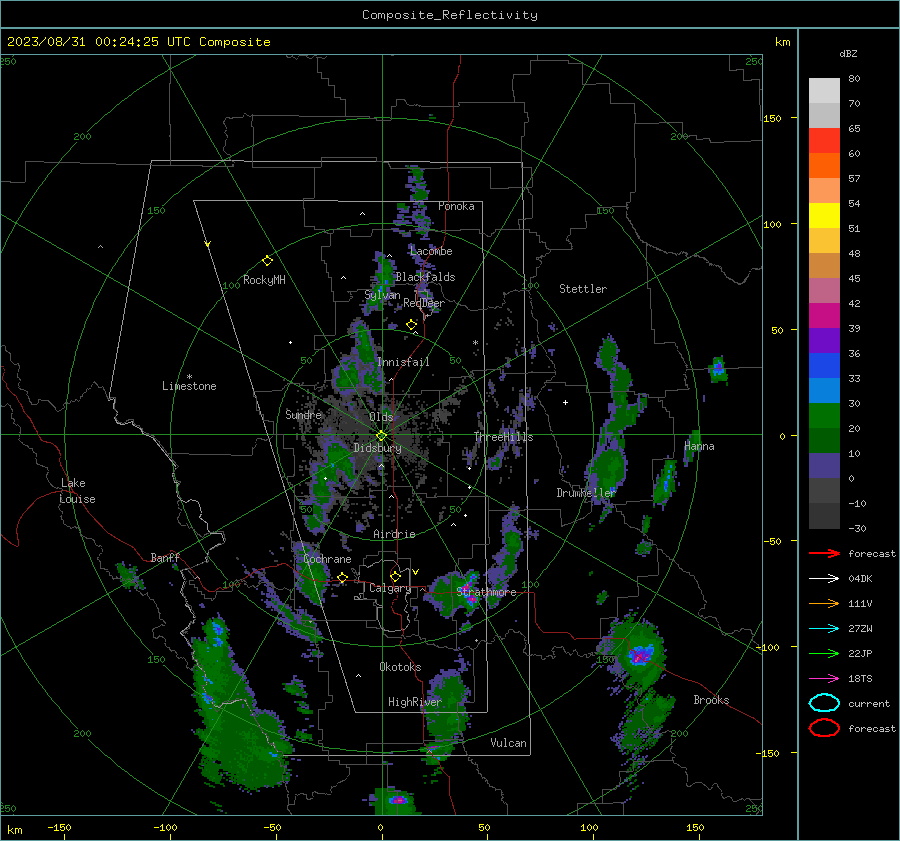Click yellow diamond marker near RockyMH

pos(267,261)
